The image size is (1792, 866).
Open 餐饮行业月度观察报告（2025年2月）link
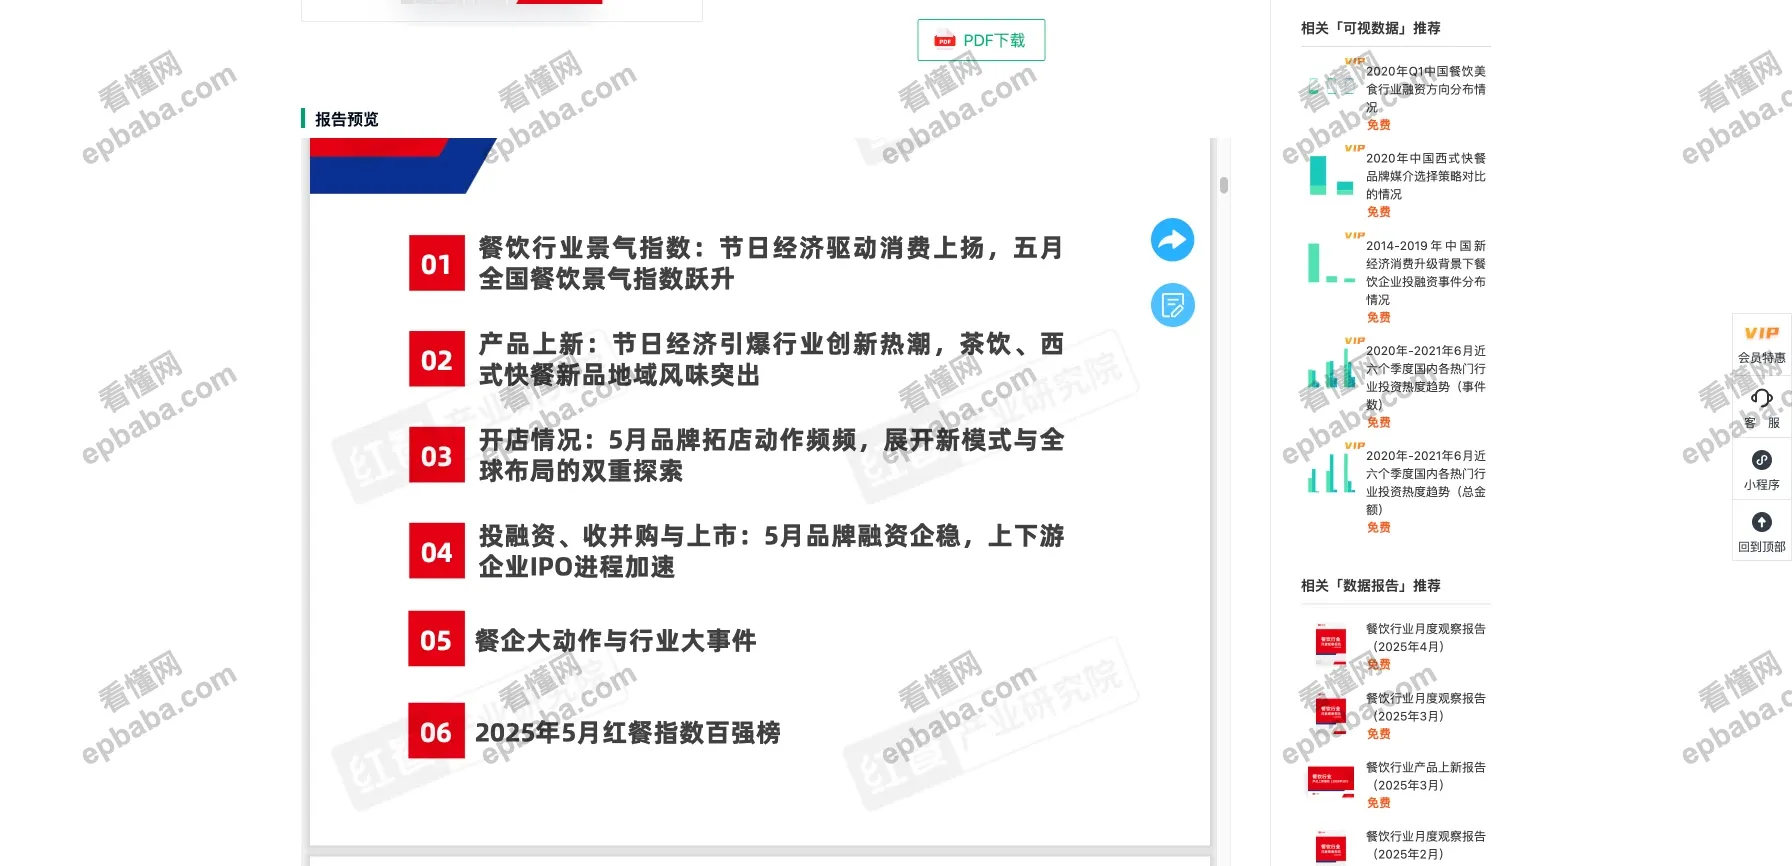click(x=1426, y=845)
